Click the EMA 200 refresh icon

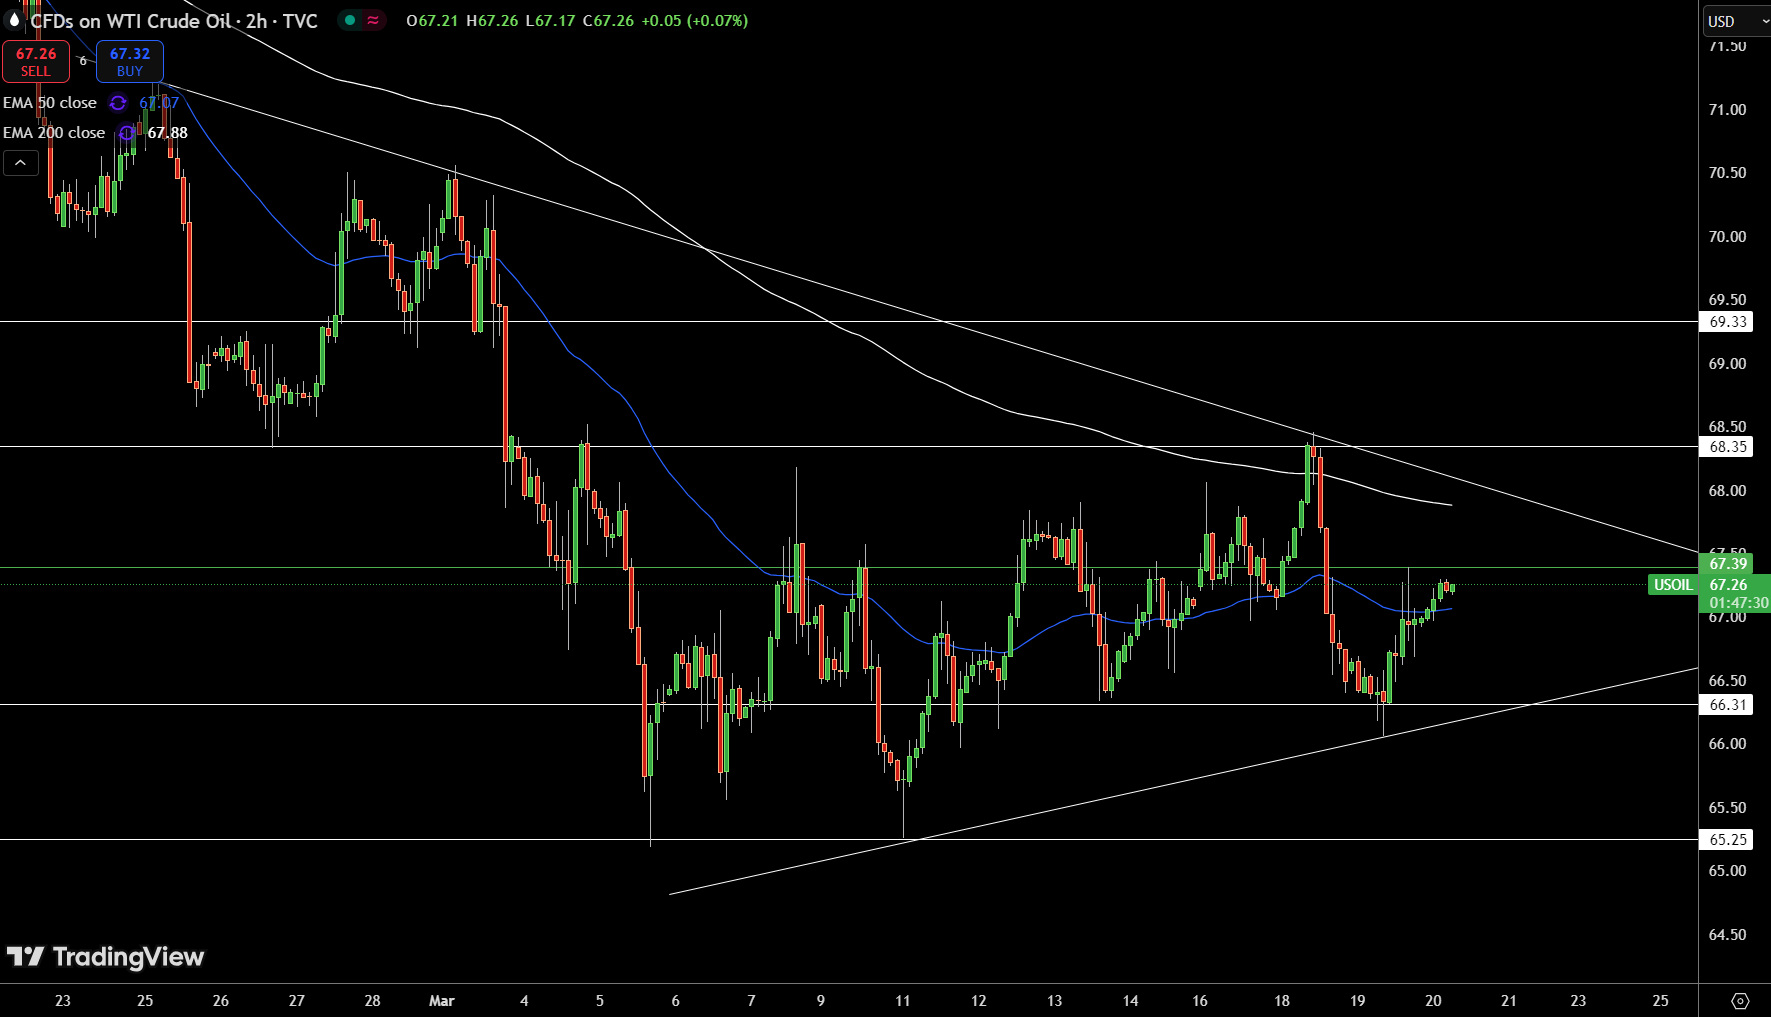pyautogui.click(x=126, y=133)
